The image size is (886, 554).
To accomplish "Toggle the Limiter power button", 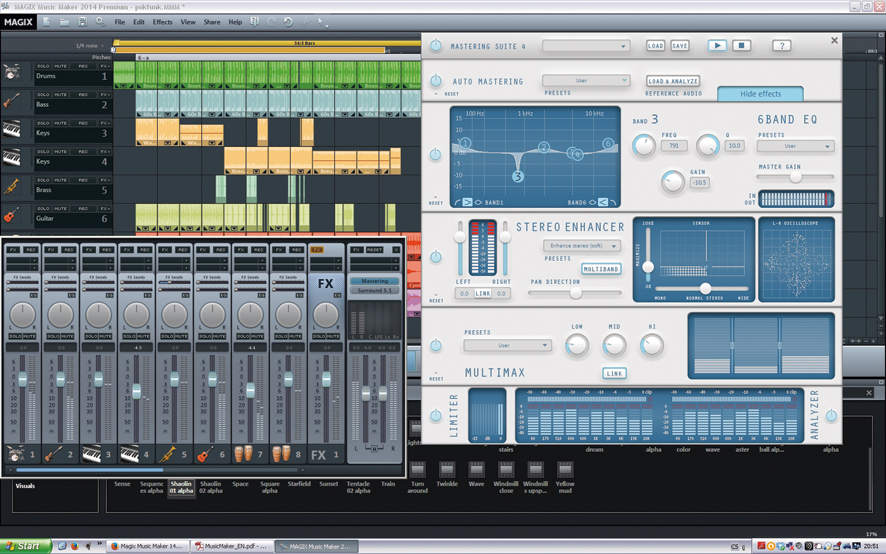I will 436,416.
